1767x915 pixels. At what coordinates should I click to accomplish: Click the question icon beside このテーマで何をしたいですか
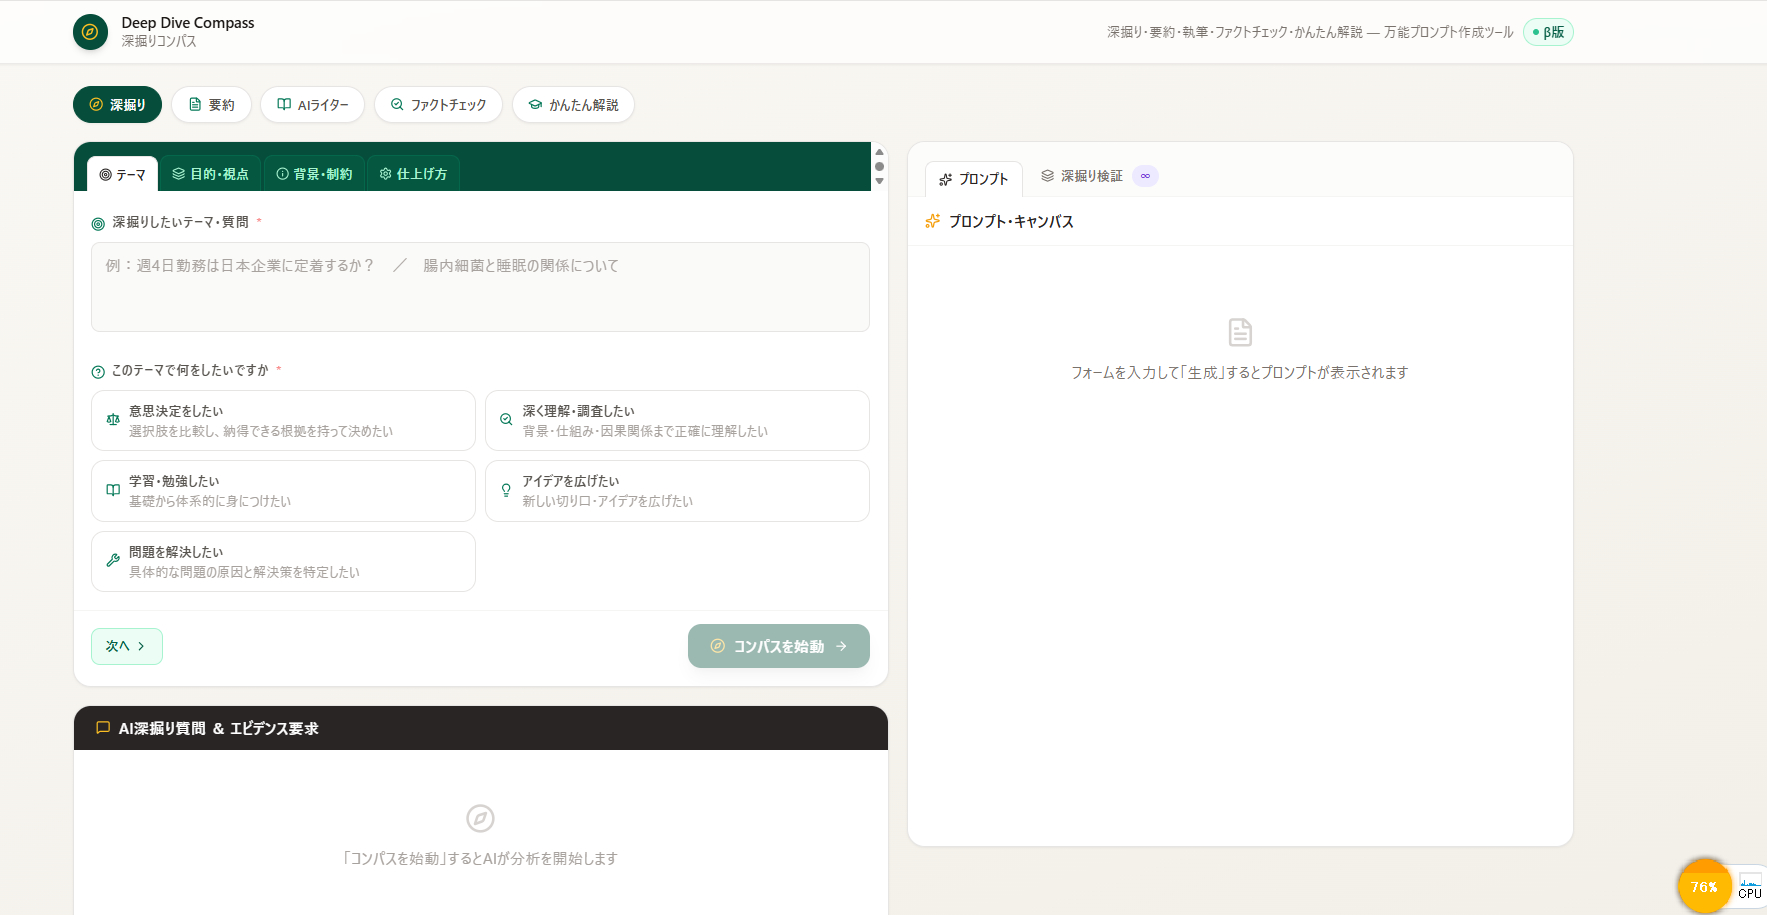click(x=98, y=372)
